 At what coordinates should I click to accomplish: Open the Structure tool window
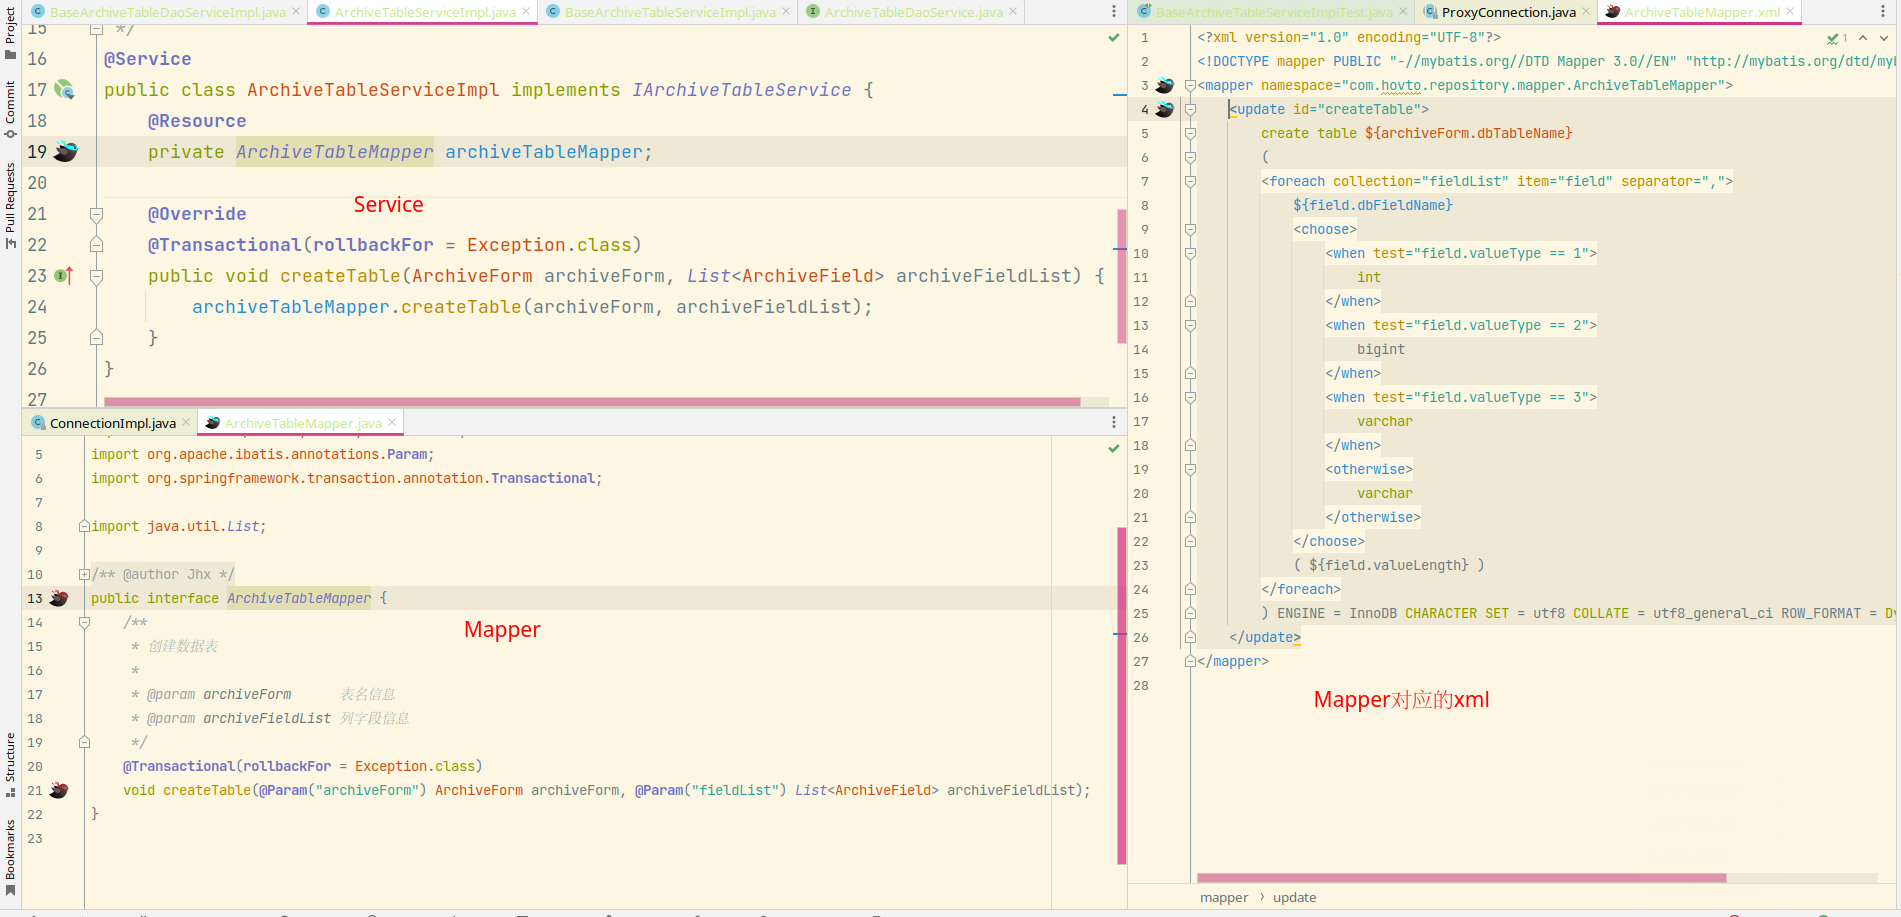tap(10, 763)
